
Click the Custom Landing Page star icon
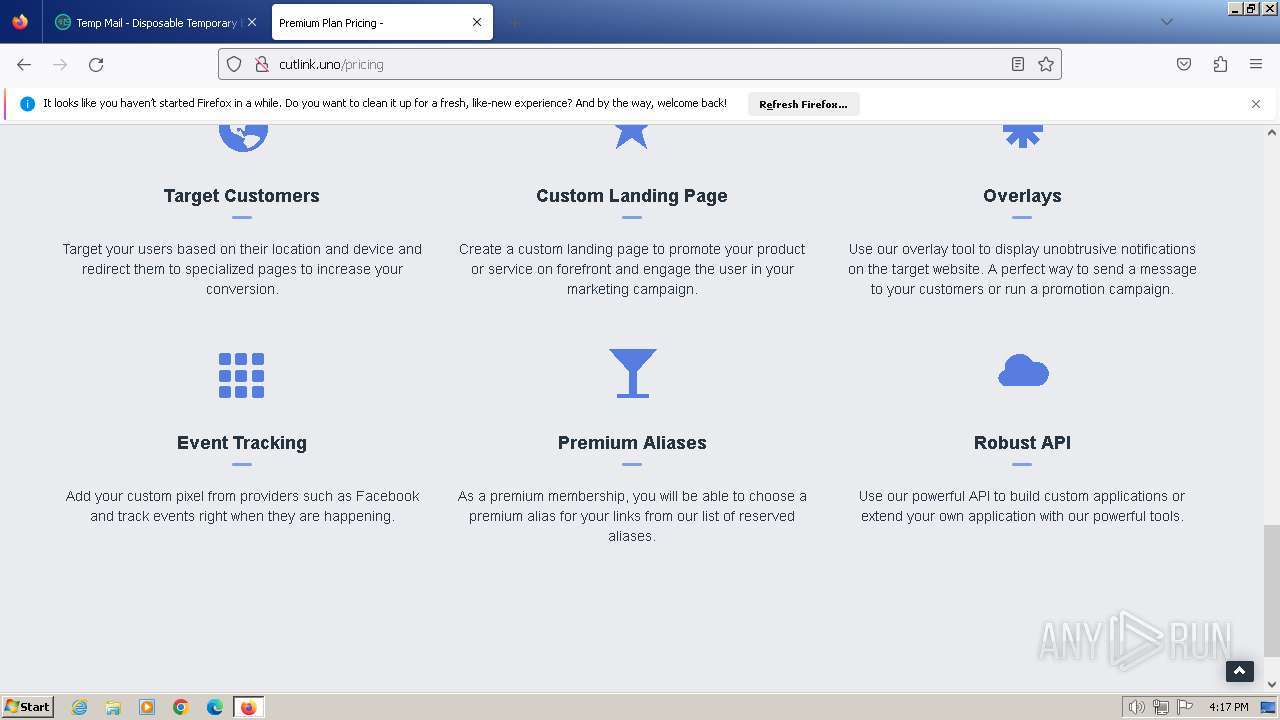(632, 136)
